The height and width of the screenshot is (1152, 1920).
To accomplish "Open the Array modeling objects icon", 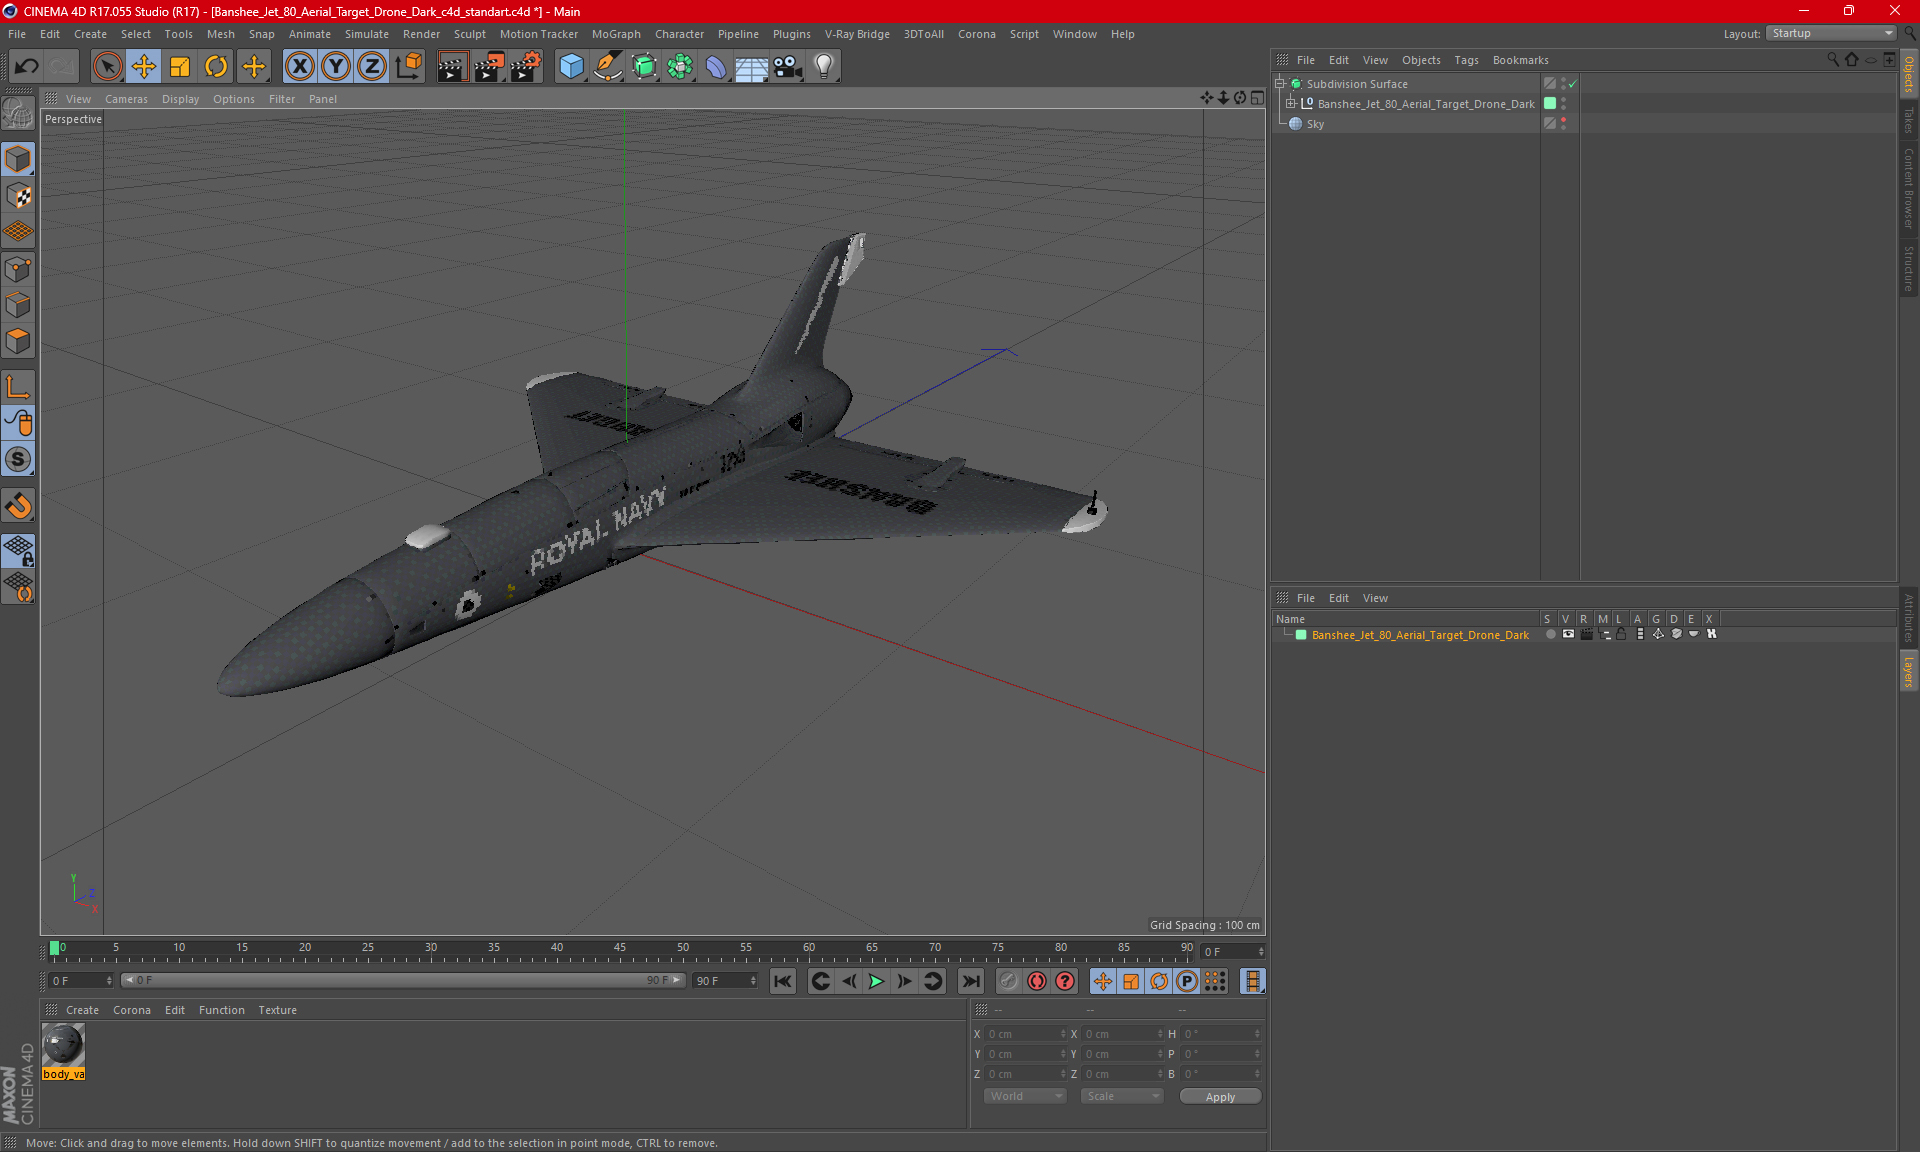I will point(680,67).
